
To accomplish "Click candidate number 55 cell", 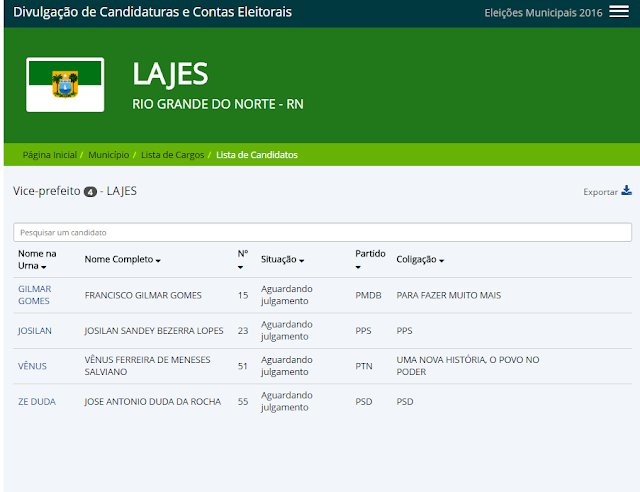I will tap(243, 401).
